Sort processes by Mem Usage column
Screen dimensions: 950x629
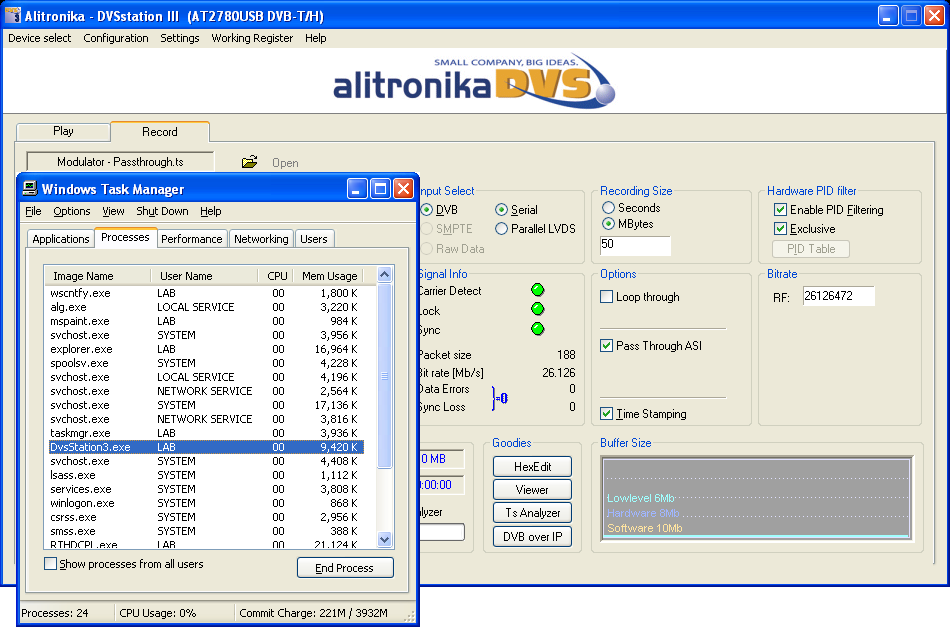pos(329,276)
